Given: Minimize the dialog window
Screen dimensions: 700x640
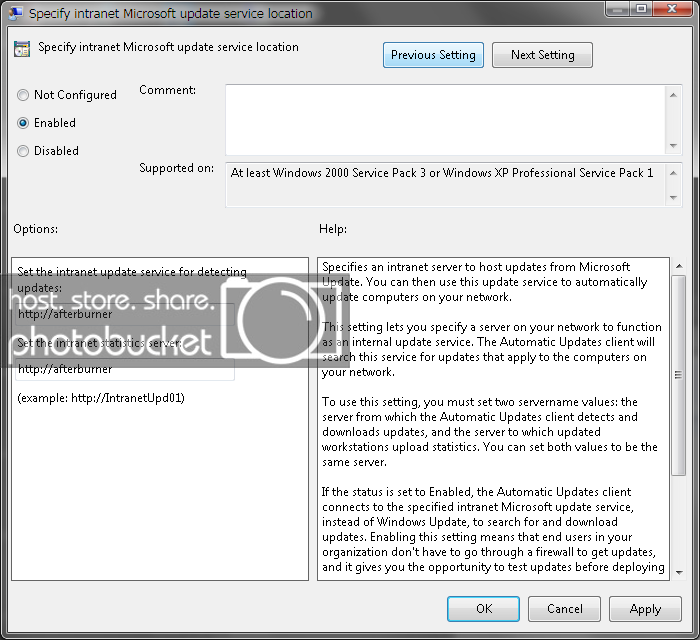Looking at the screenshot, I should 618,9.
